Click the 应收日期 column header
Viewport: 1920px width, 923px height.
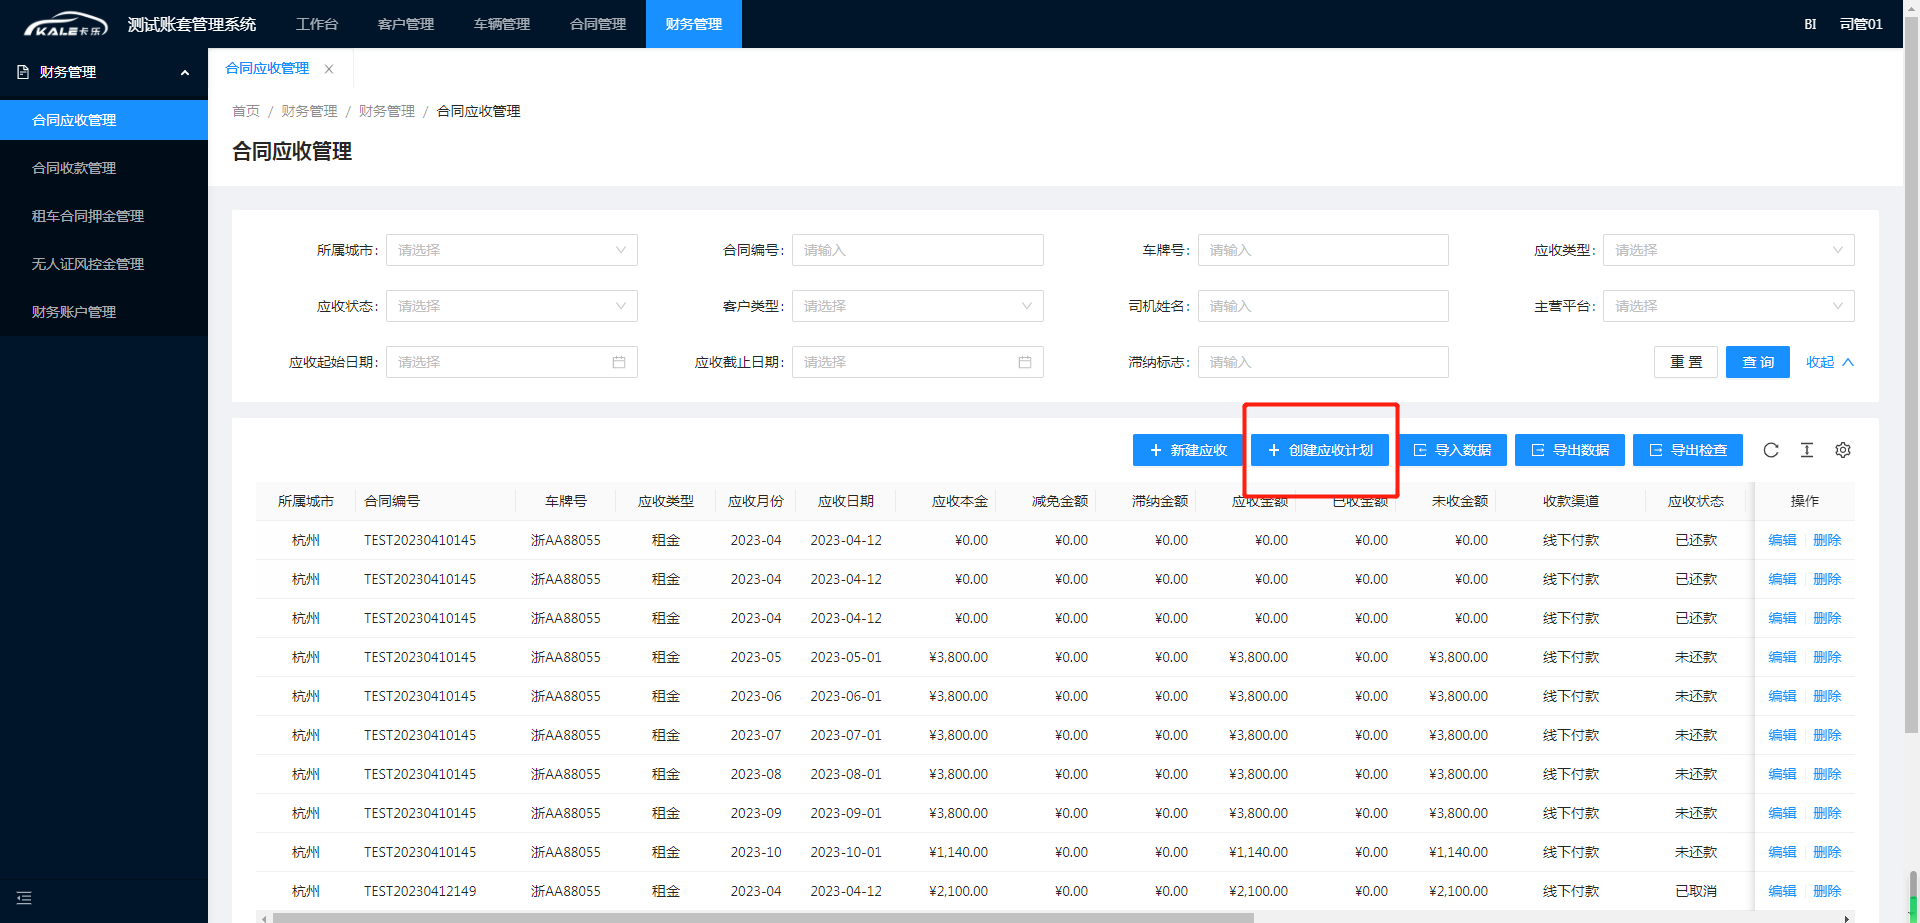(846, 501)
